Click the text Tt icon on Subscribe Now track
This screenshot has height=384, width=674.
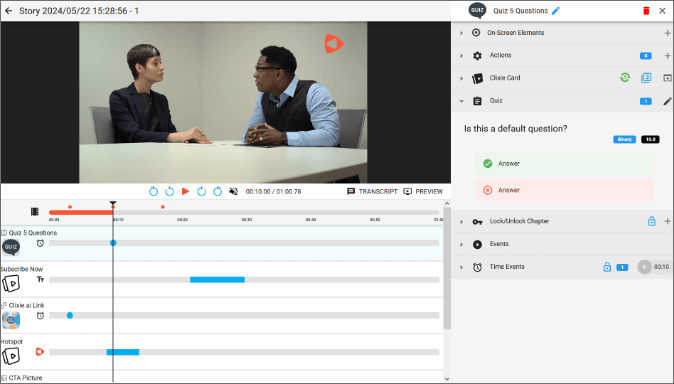point(40,280)
